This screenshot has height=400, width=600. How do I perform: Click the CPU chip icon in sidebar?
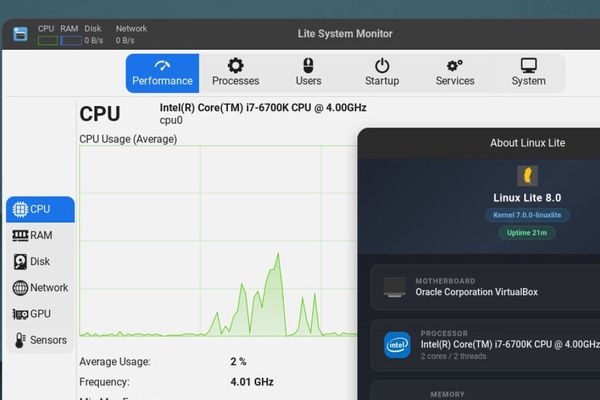click(x=20, y=209)
